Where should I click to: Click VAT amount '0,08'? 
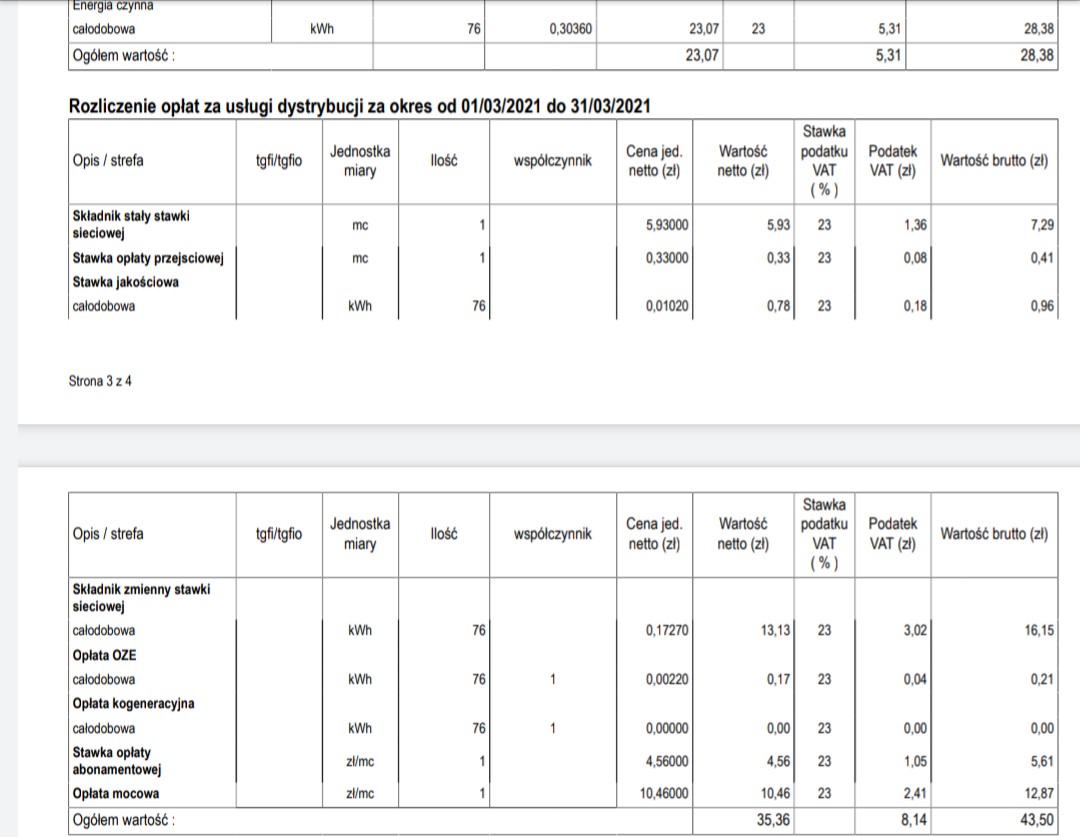point(915,258)
